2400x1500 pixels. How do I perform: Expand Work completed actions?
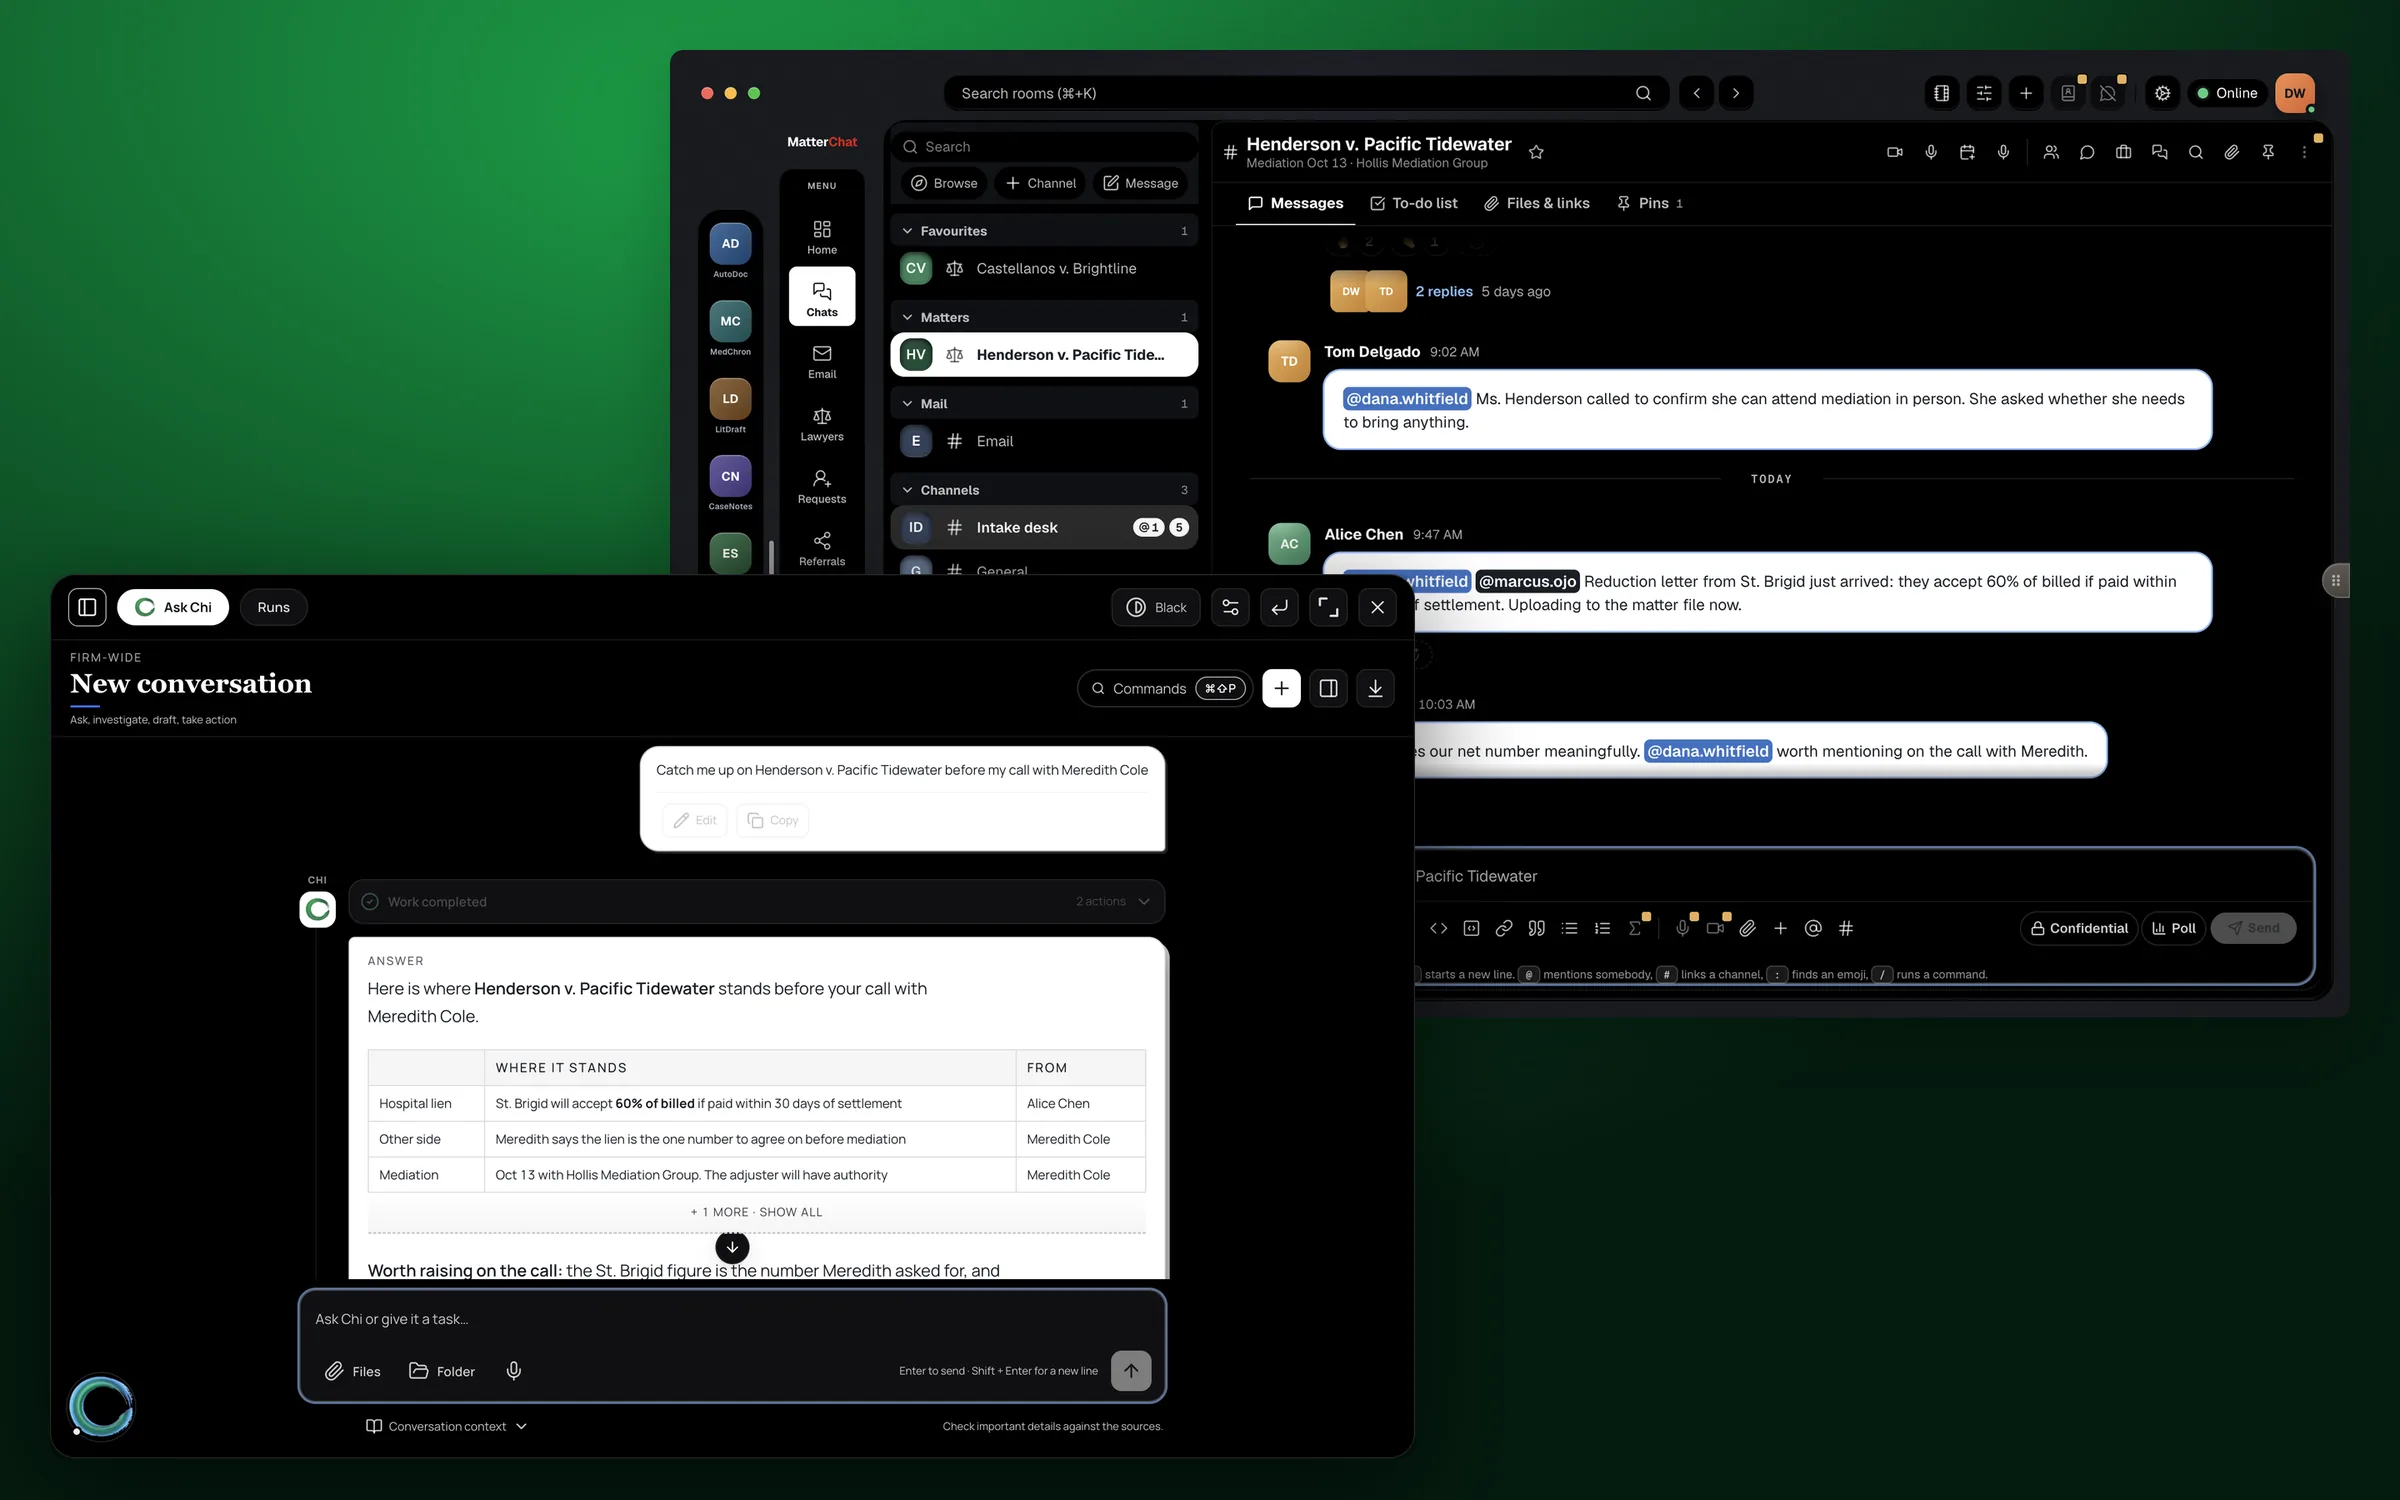pos(757,901)
